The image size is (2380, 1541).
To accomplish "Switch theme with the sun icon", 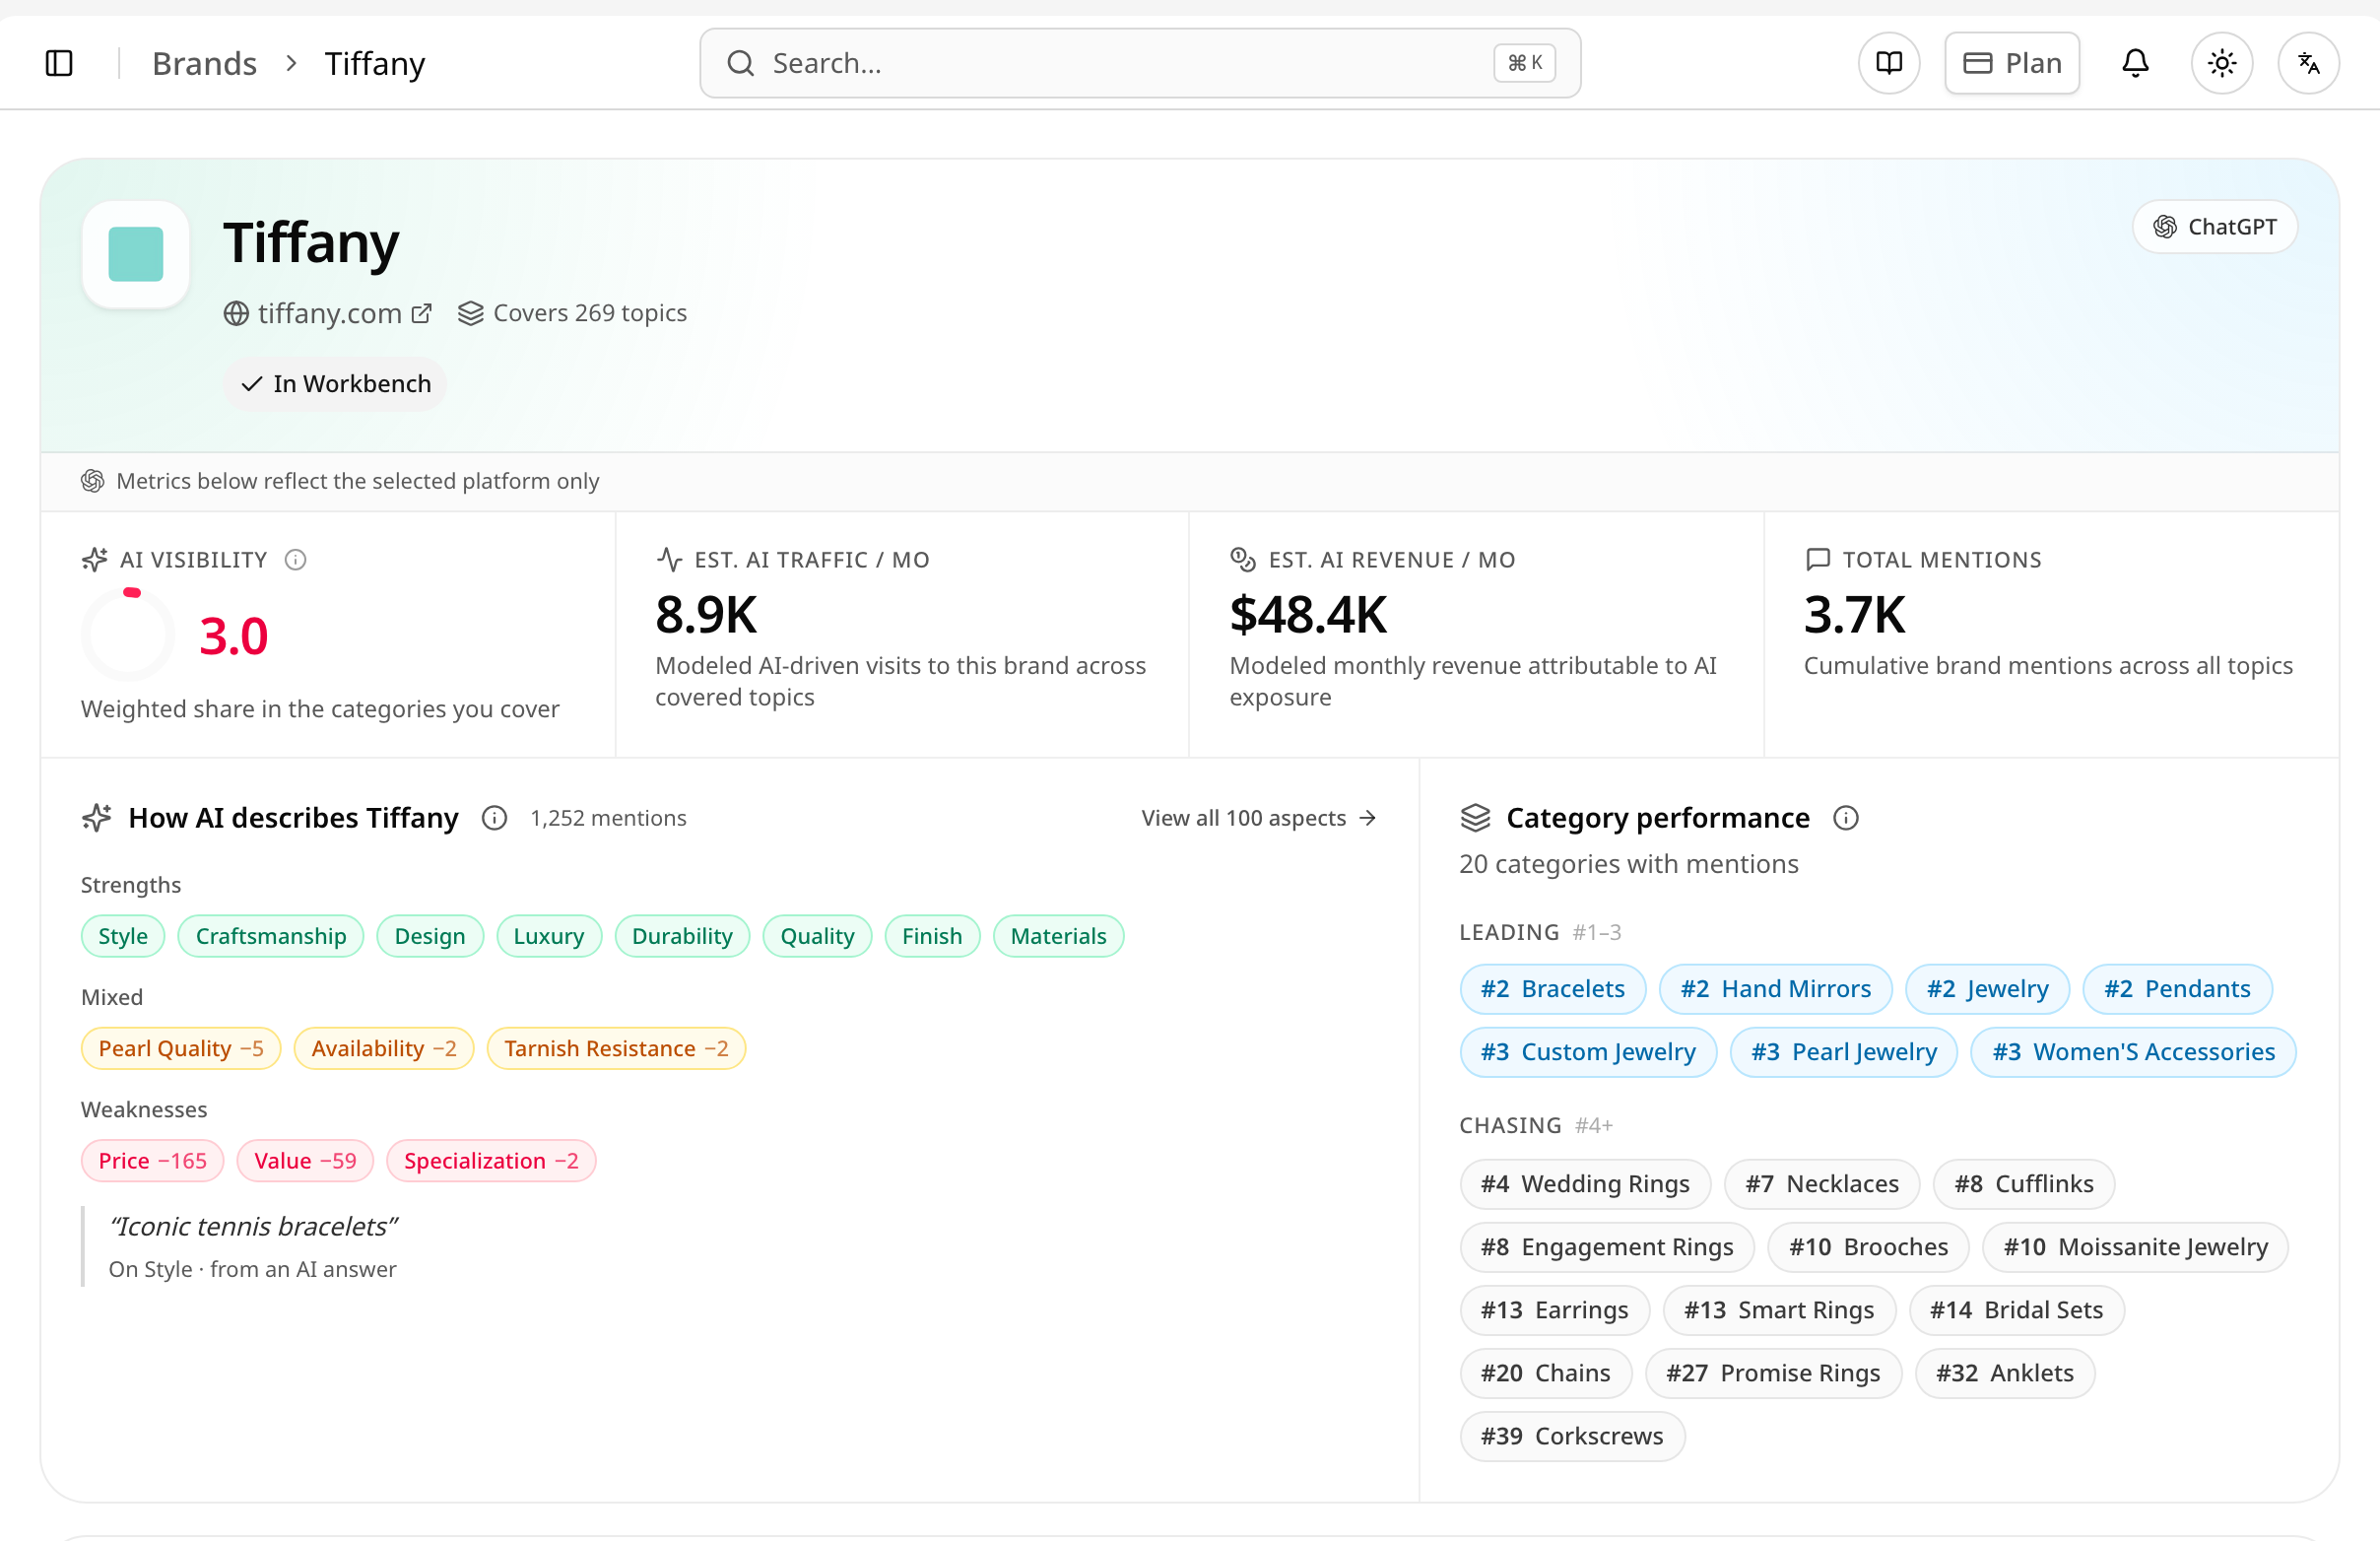I will 2221,63.
